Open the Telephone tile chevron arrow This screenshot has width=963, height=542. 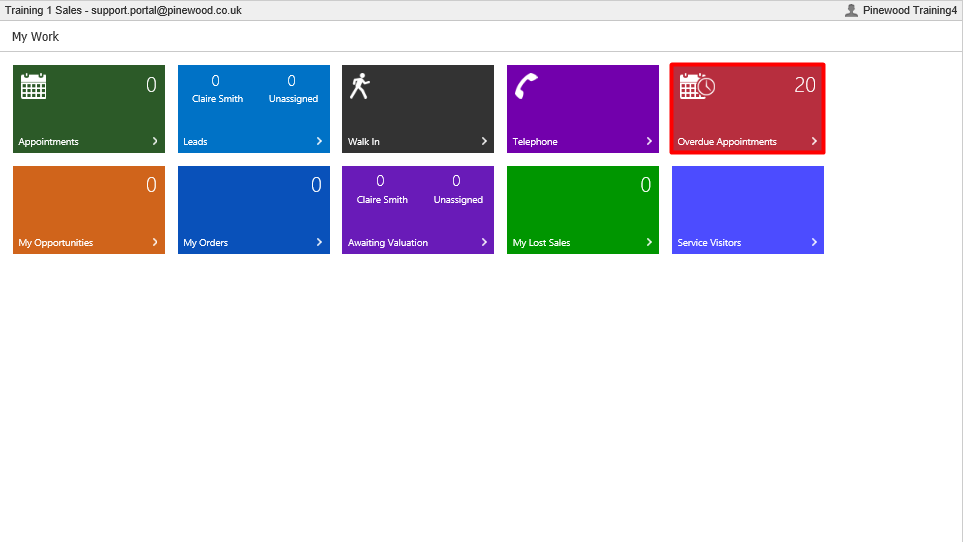(x=649, y=141)
